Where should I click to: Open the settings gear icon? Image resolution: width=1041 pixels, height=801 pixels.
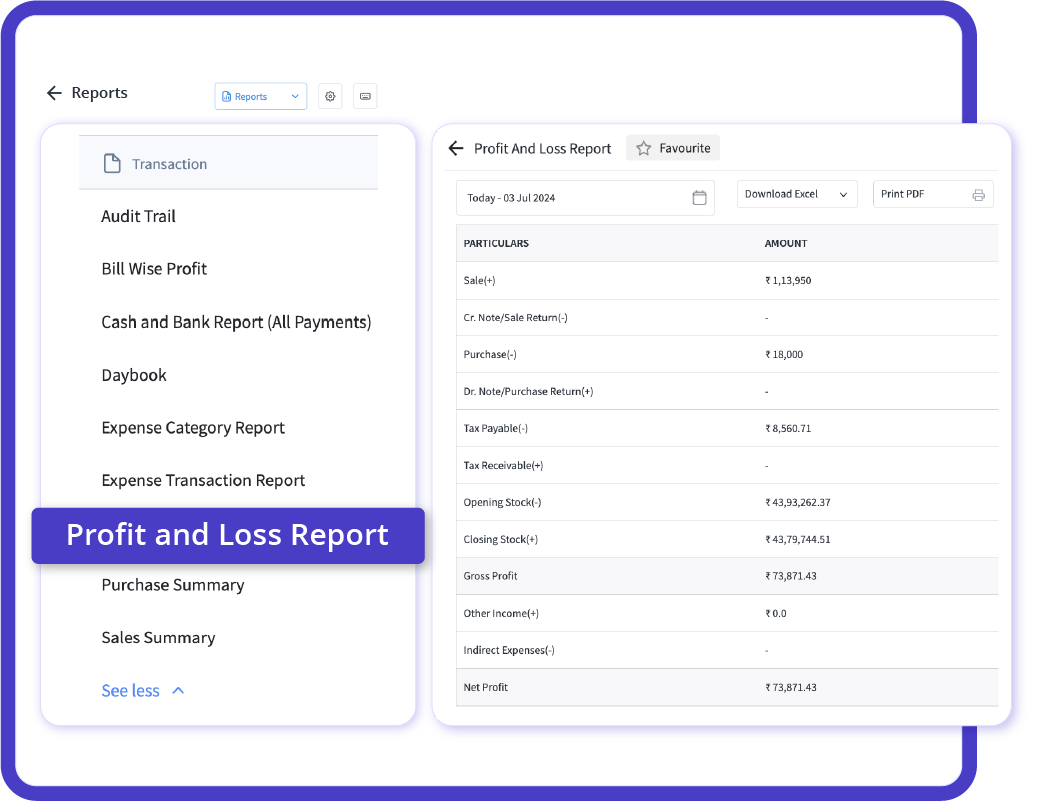330,96
